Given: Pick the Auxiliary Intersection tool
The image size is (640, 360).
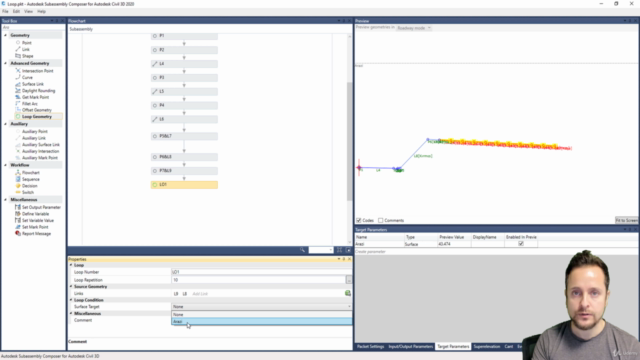Looking at the screenshot, I should (40, 151).
